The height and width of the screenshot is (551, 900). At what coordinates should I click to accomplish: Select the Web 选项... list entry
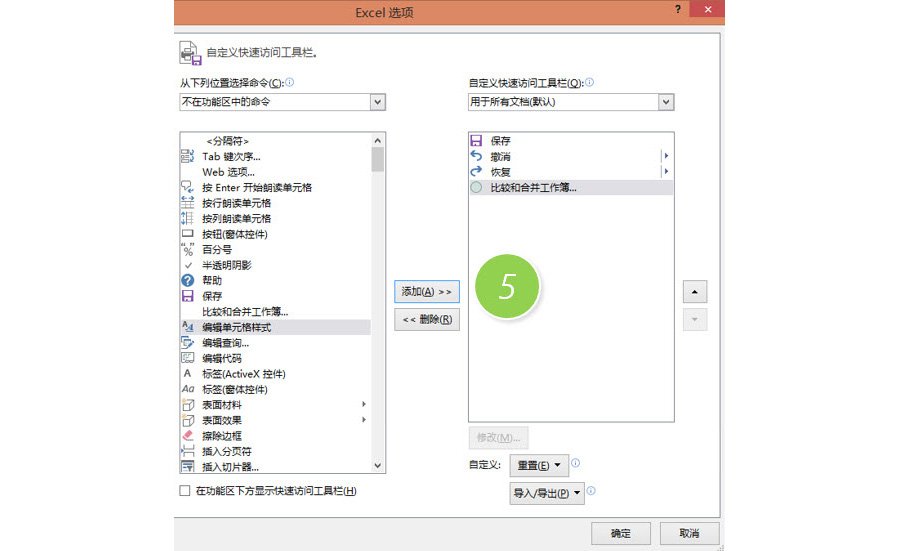[228, 172]
